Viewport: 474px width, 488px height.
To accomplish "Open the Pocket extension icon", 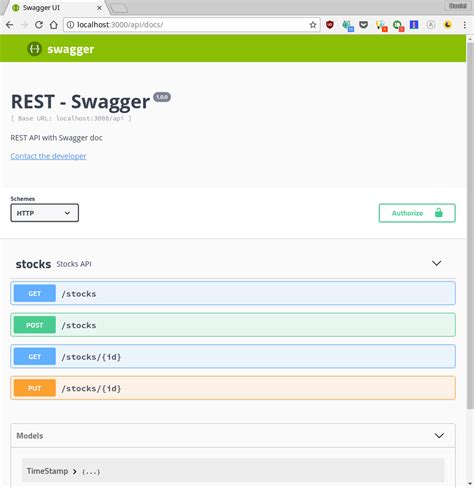I will click(x=363, y=25).
